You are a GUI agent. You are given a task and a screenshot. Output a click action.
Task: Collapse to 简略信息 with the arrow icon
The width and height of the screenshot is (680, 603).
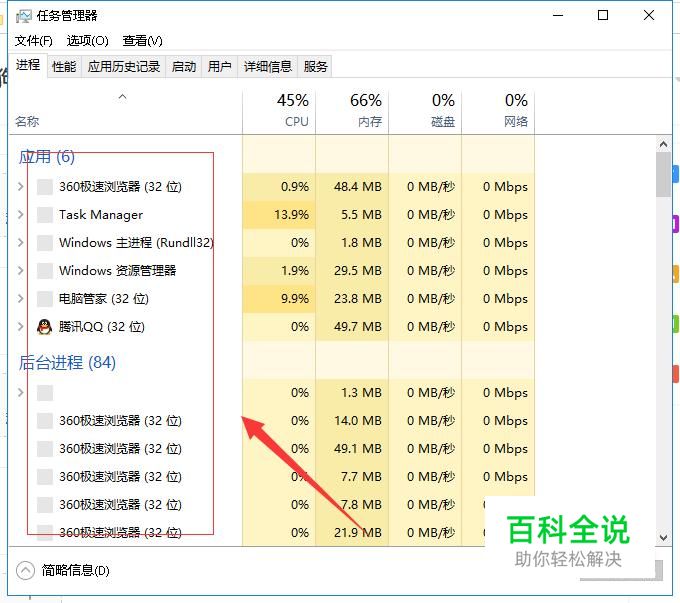coord(25,570)
